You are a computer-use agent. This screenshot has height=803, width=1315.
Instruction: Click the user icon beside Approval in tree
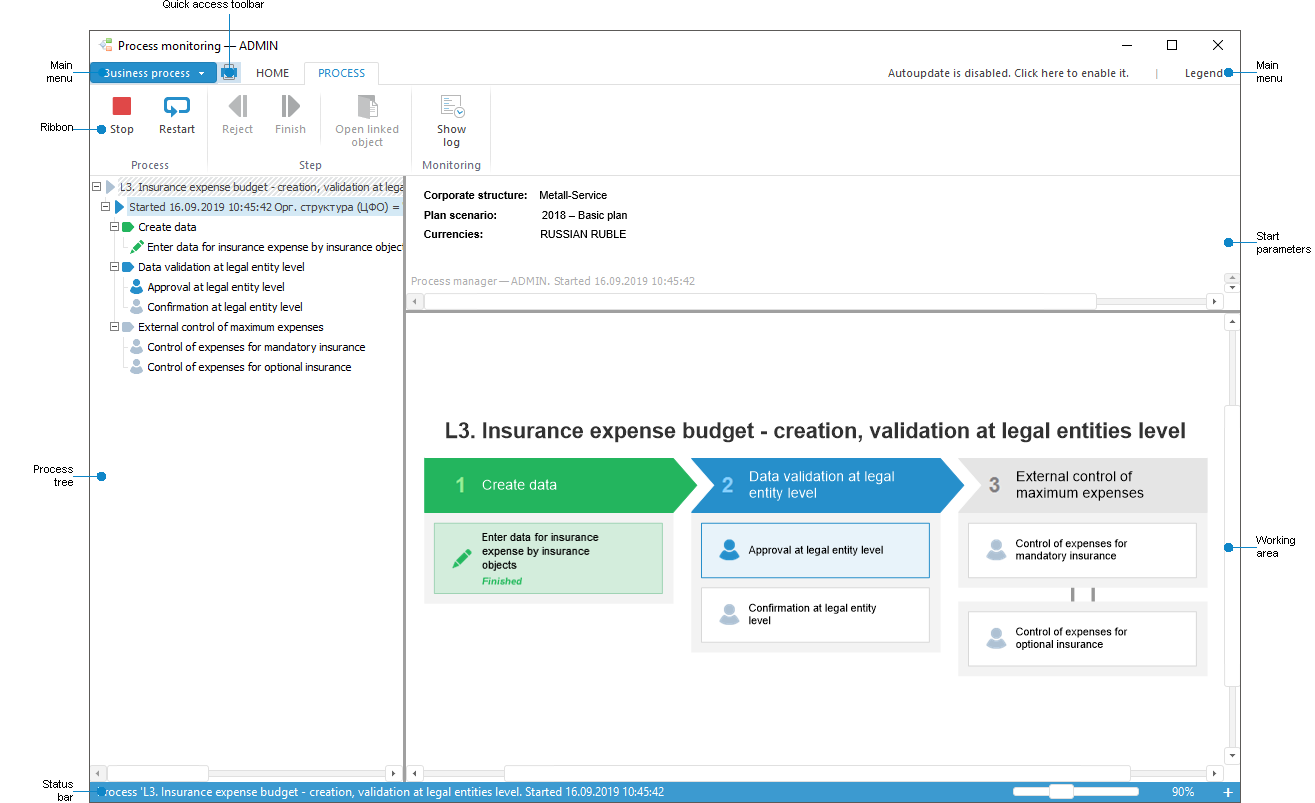coord(137,287)
